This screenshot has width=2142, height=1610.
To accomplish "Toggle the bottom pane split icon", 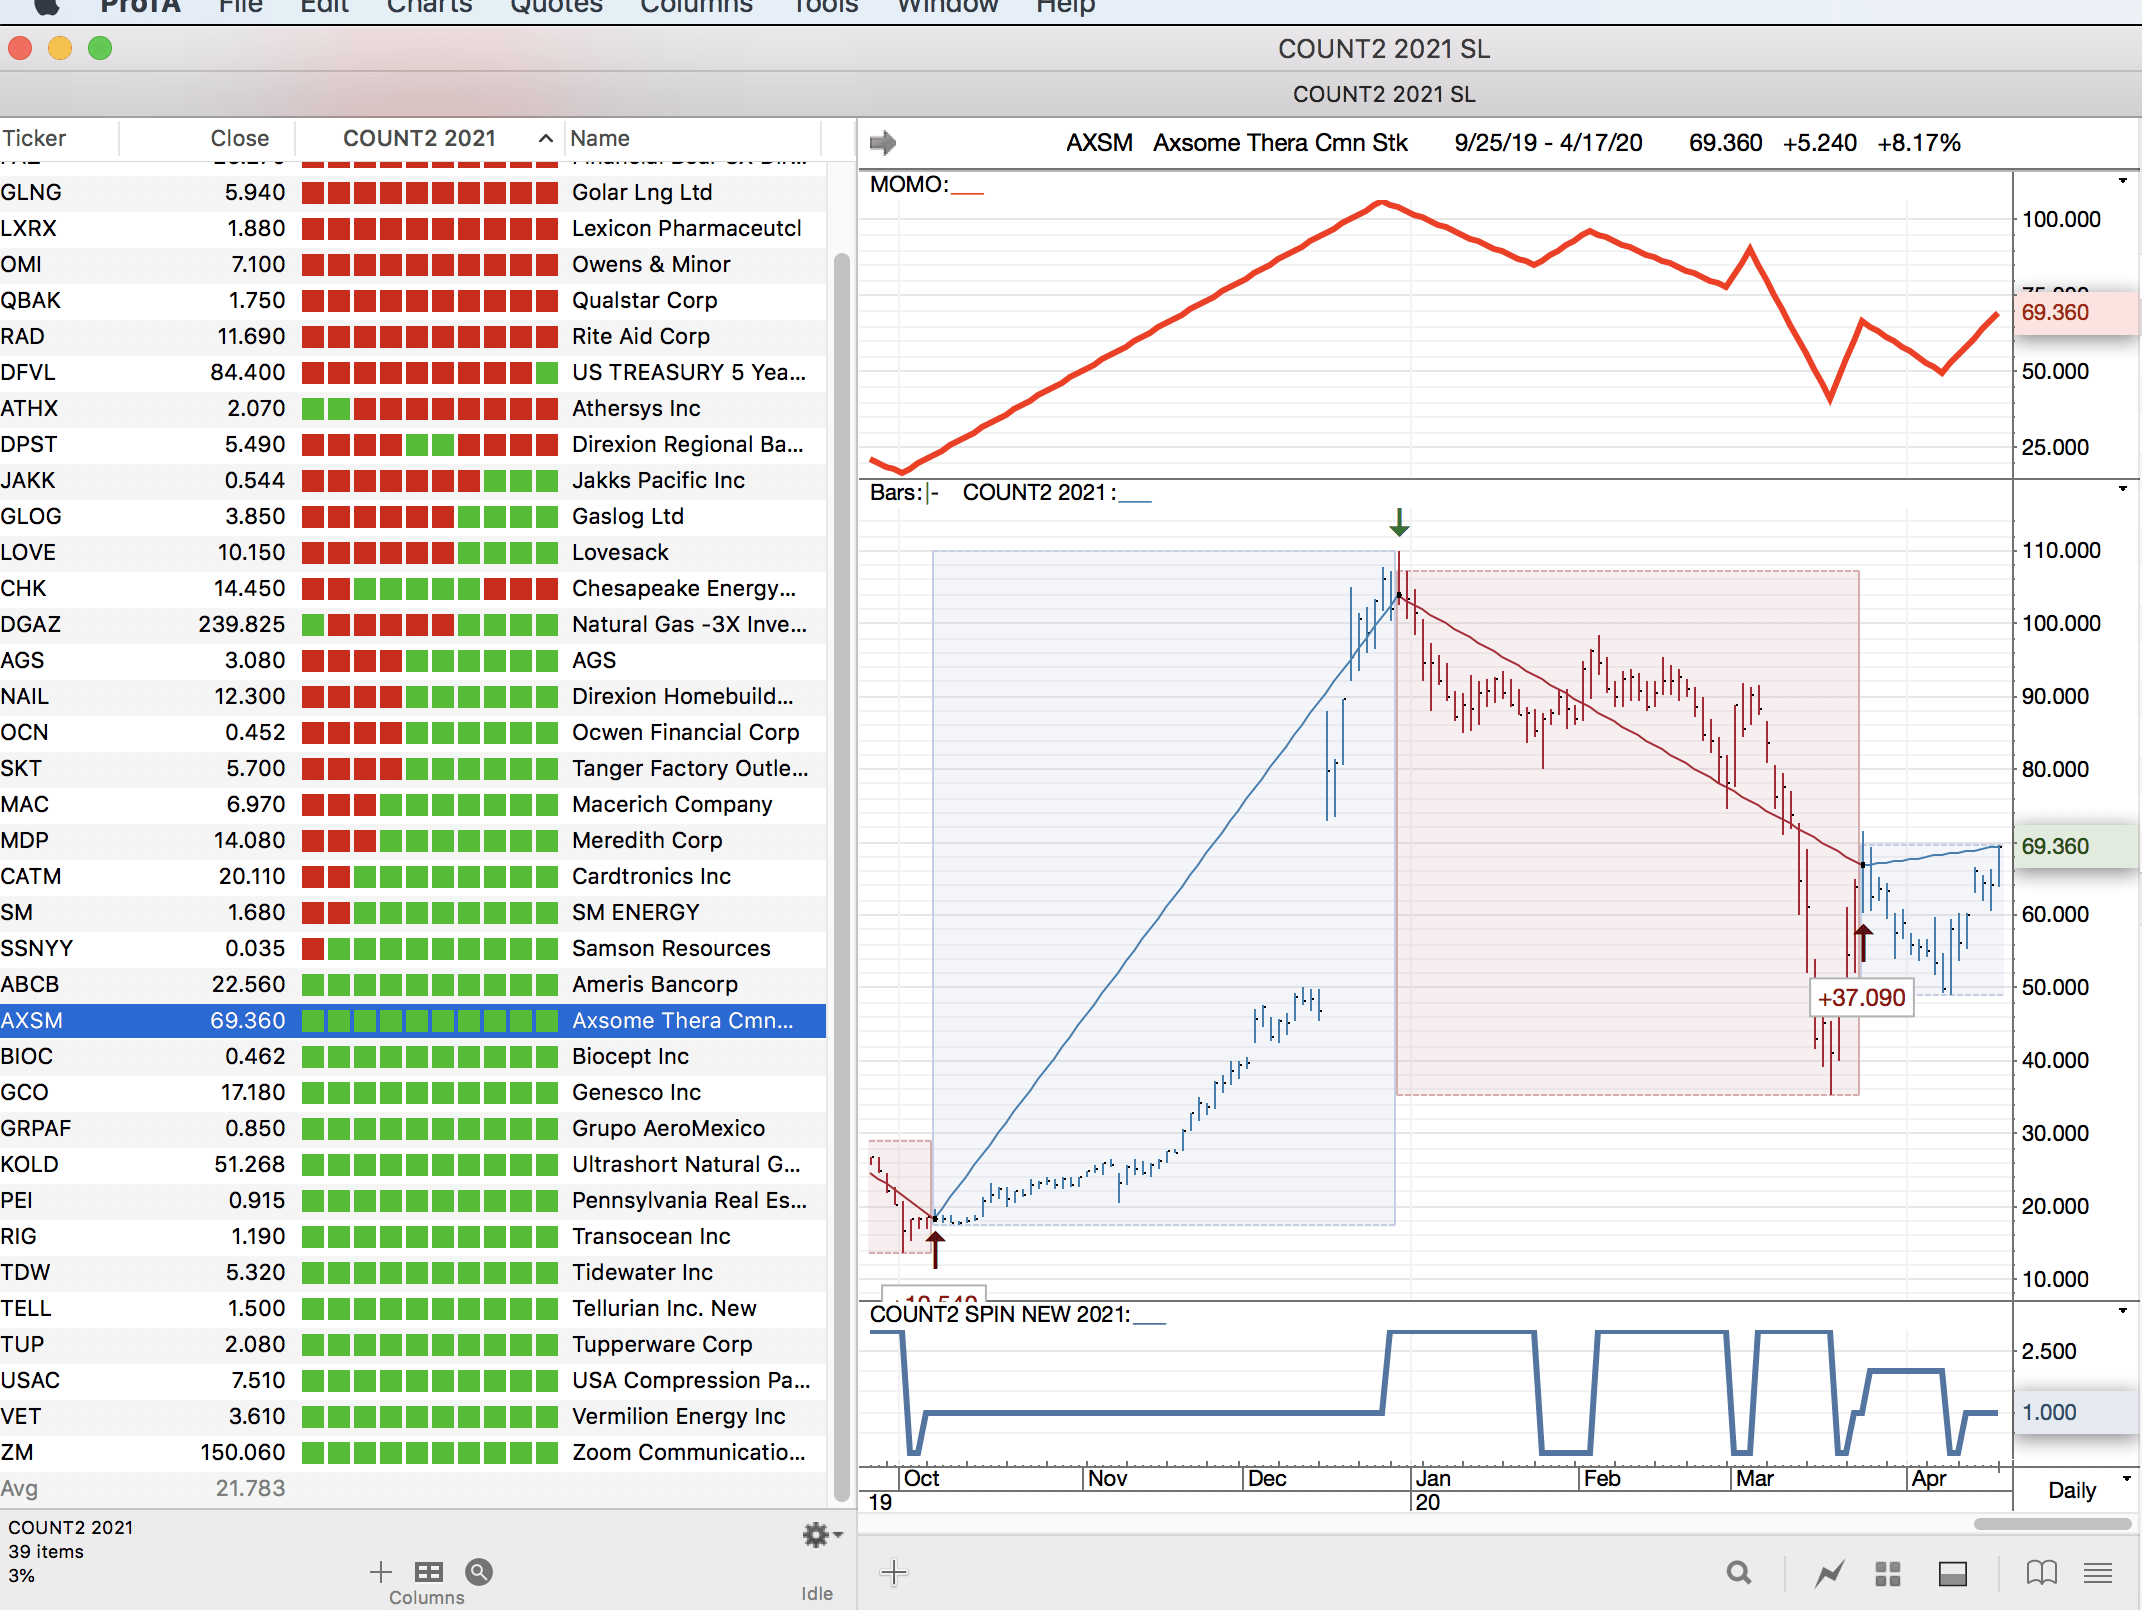I will [x=1952, y=1574].
